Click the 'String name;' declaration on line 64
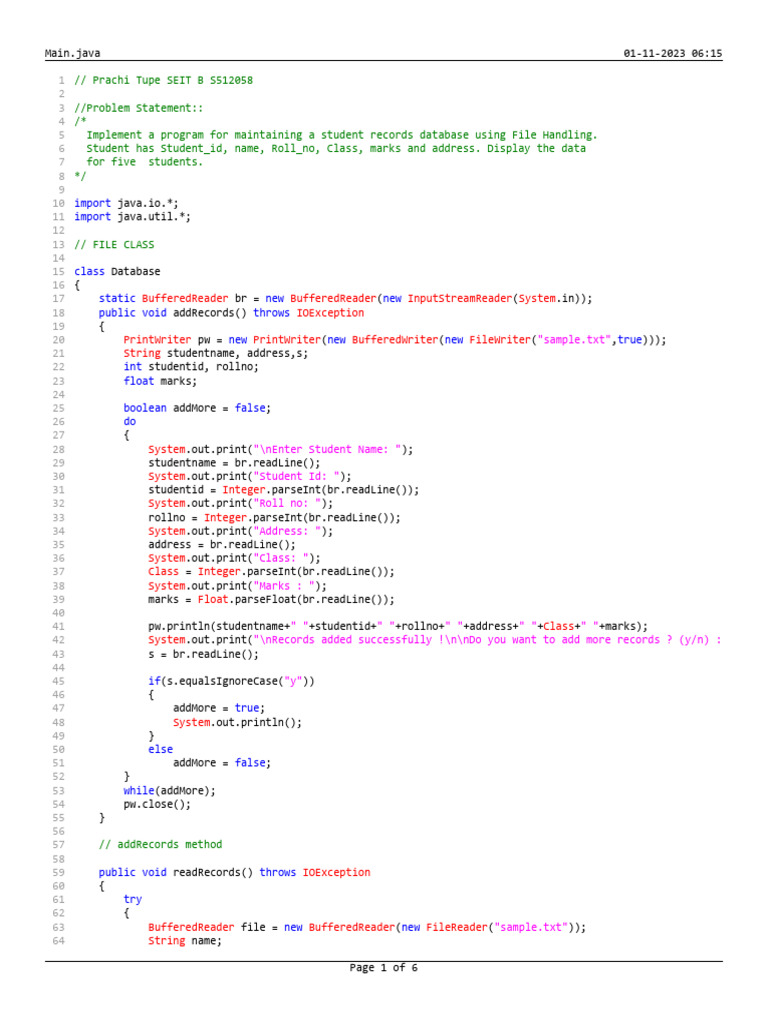The height and width of the screenshot is (1024, 768). point(185,941)
